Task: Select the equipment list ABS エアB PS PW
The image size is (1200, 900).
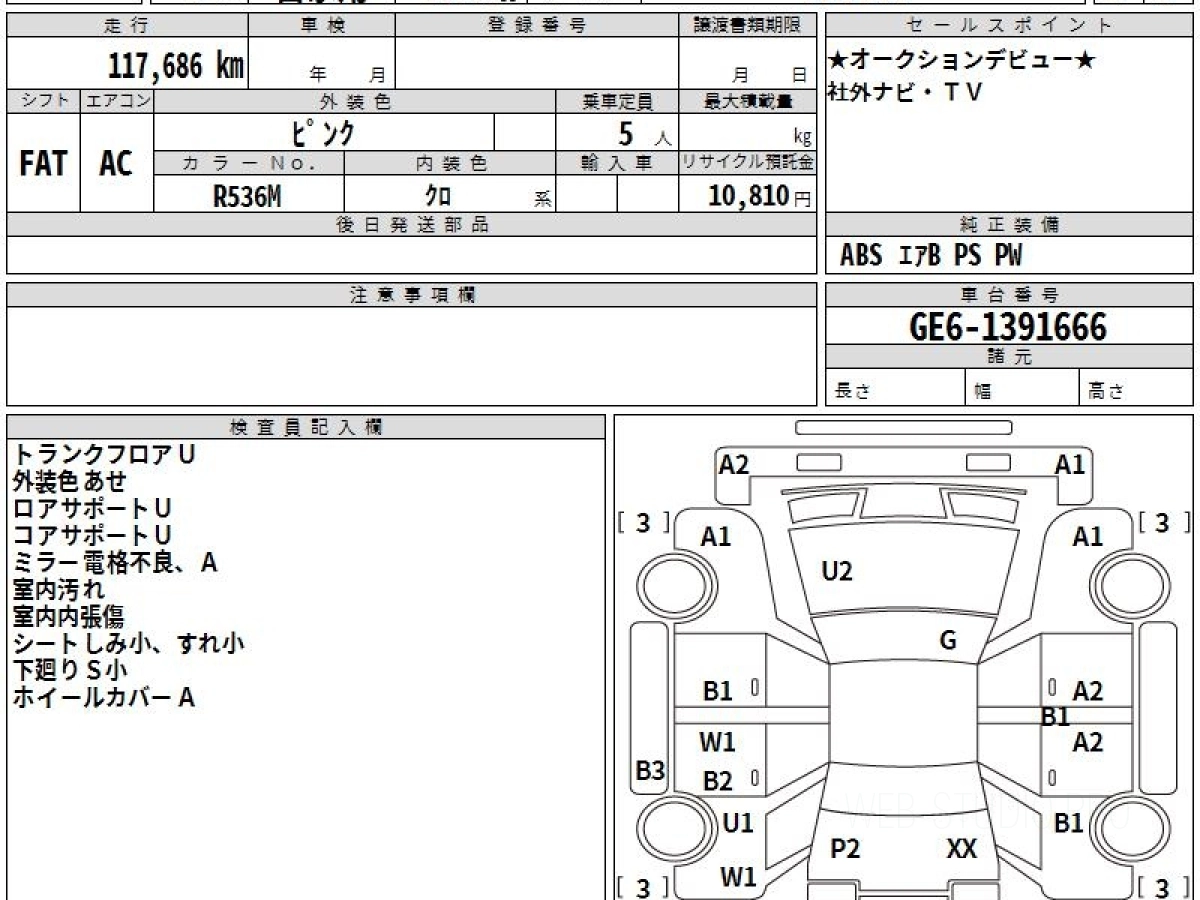Action: tap(931, 256)
